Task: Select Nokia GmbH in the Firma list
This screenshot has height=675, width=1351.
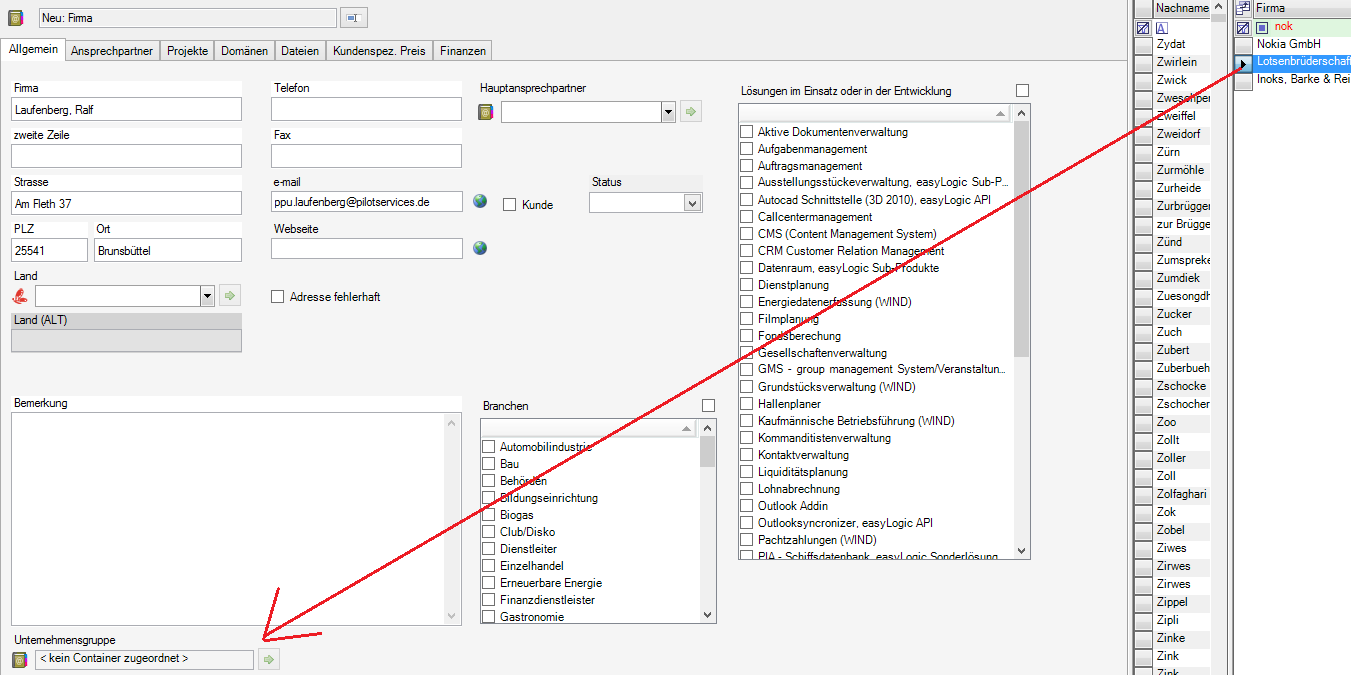Action: (x=1292, y=45)
